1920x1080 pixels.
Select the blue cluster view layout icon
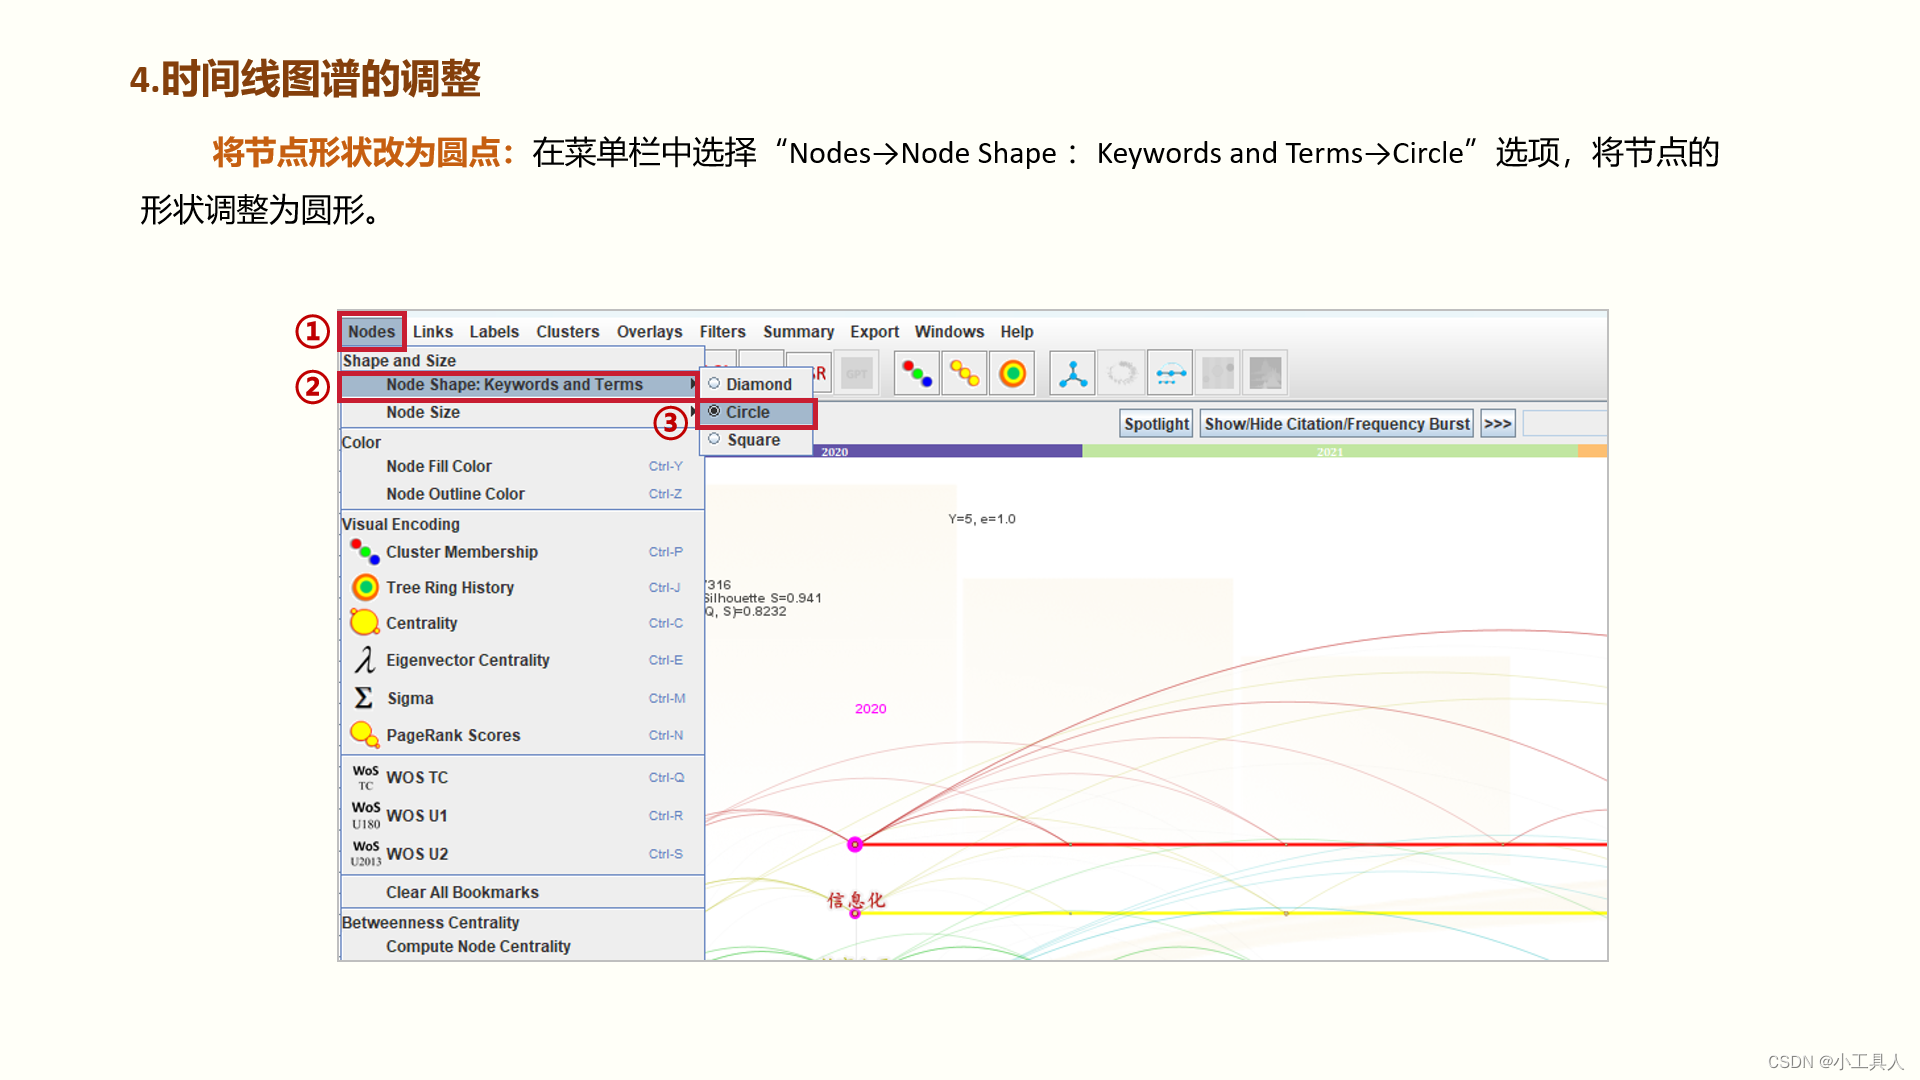tap(1072, 374)
